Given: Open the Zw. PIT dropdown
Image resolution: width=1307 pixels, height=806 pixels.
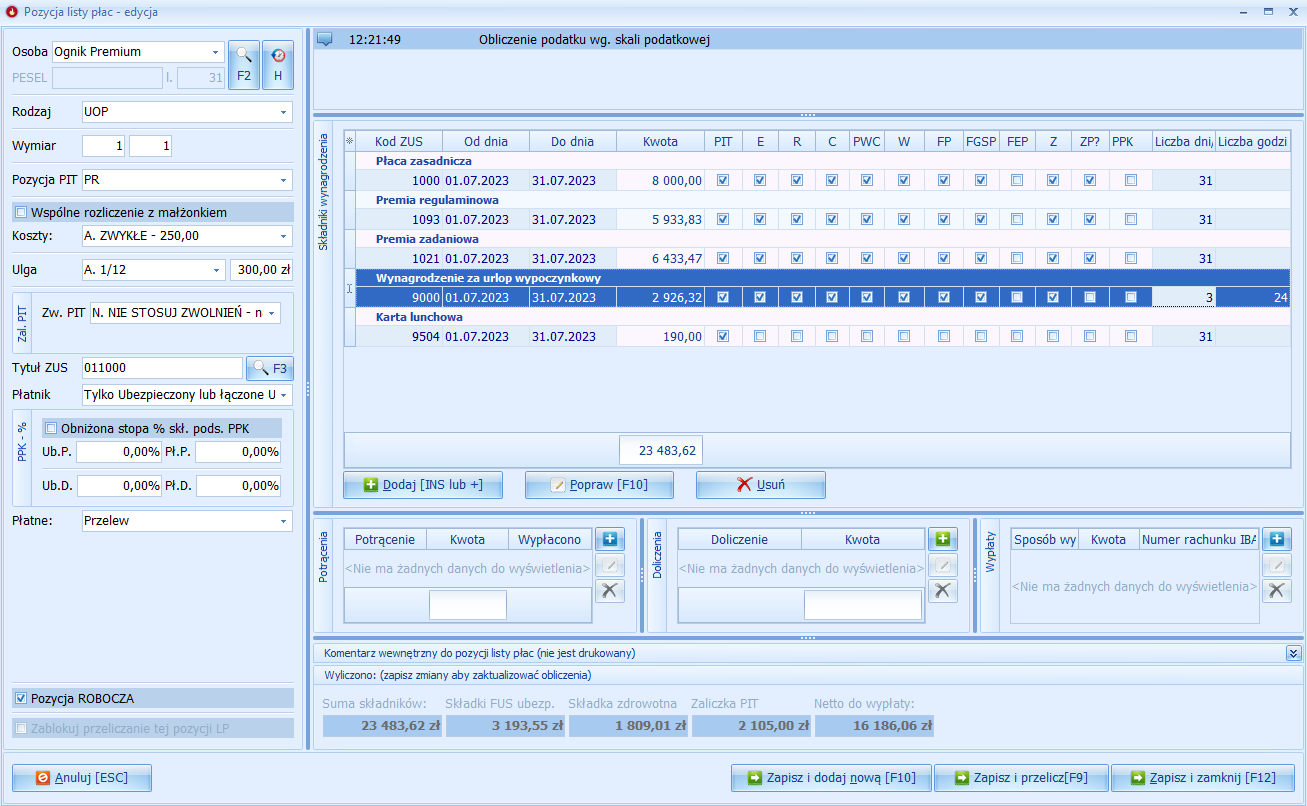Looking at the screenshot, I should (274, 313).
